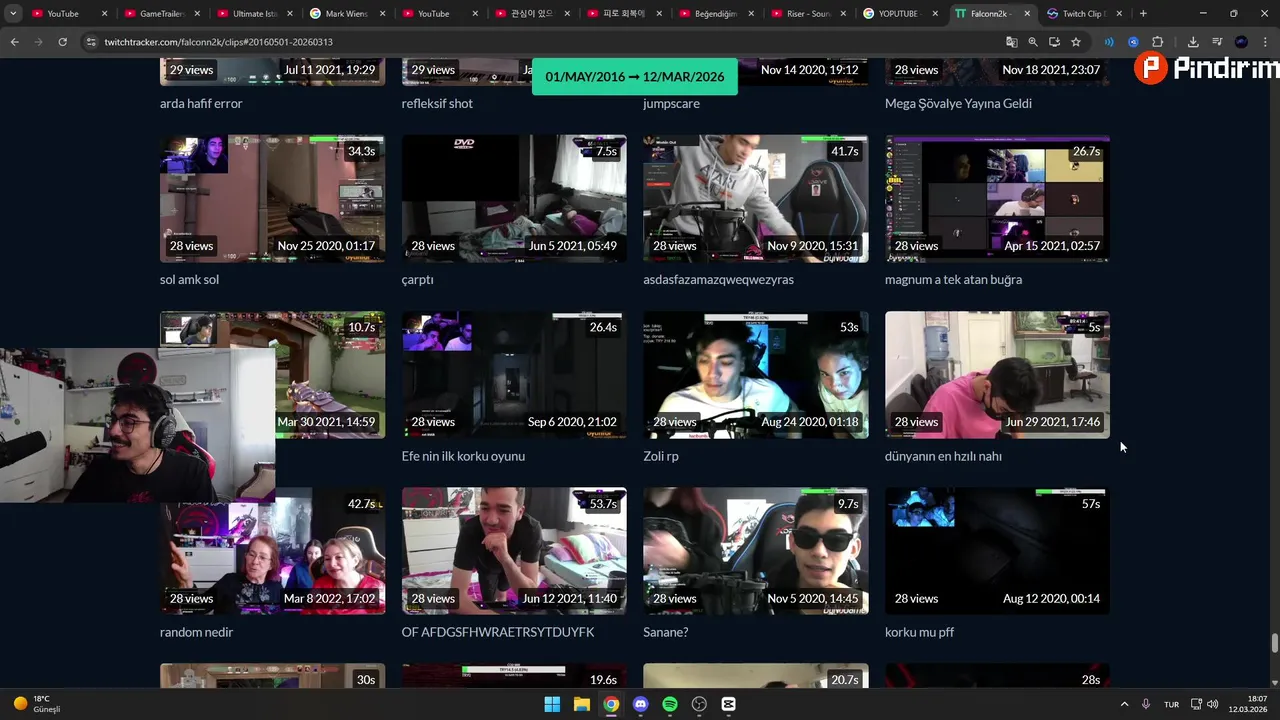1280x720 pixels.
Task: Open clip titled 'random nedir'
Action: (196, 632)
